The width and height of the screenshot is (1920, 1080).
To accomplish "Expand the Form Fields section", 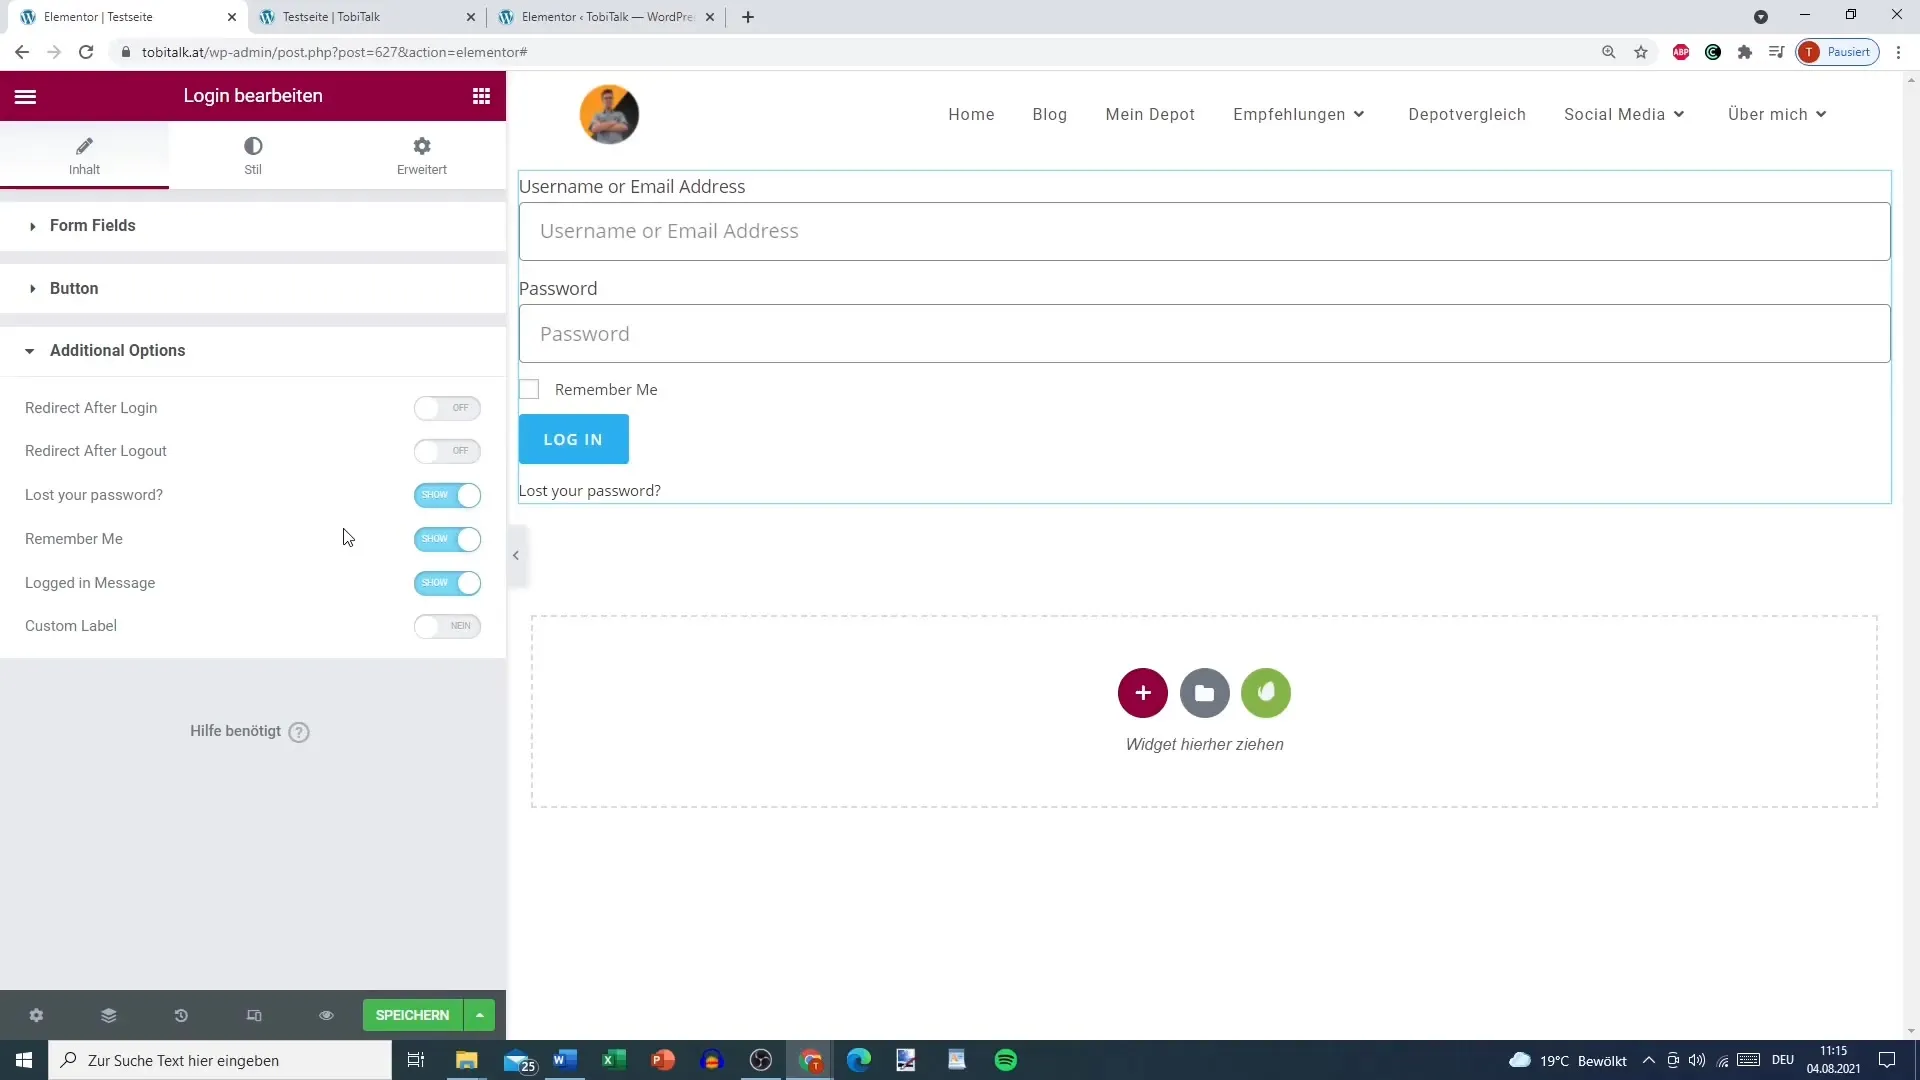I will (x=253, y=226).
